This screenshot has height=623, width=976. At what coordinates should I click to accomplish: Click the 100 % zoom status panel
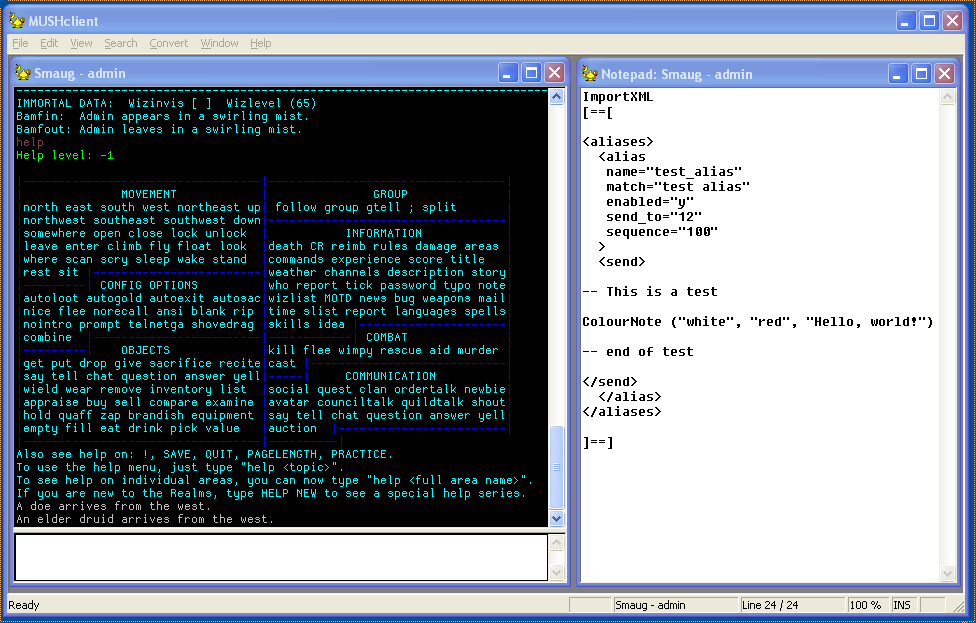pos(866,605)
